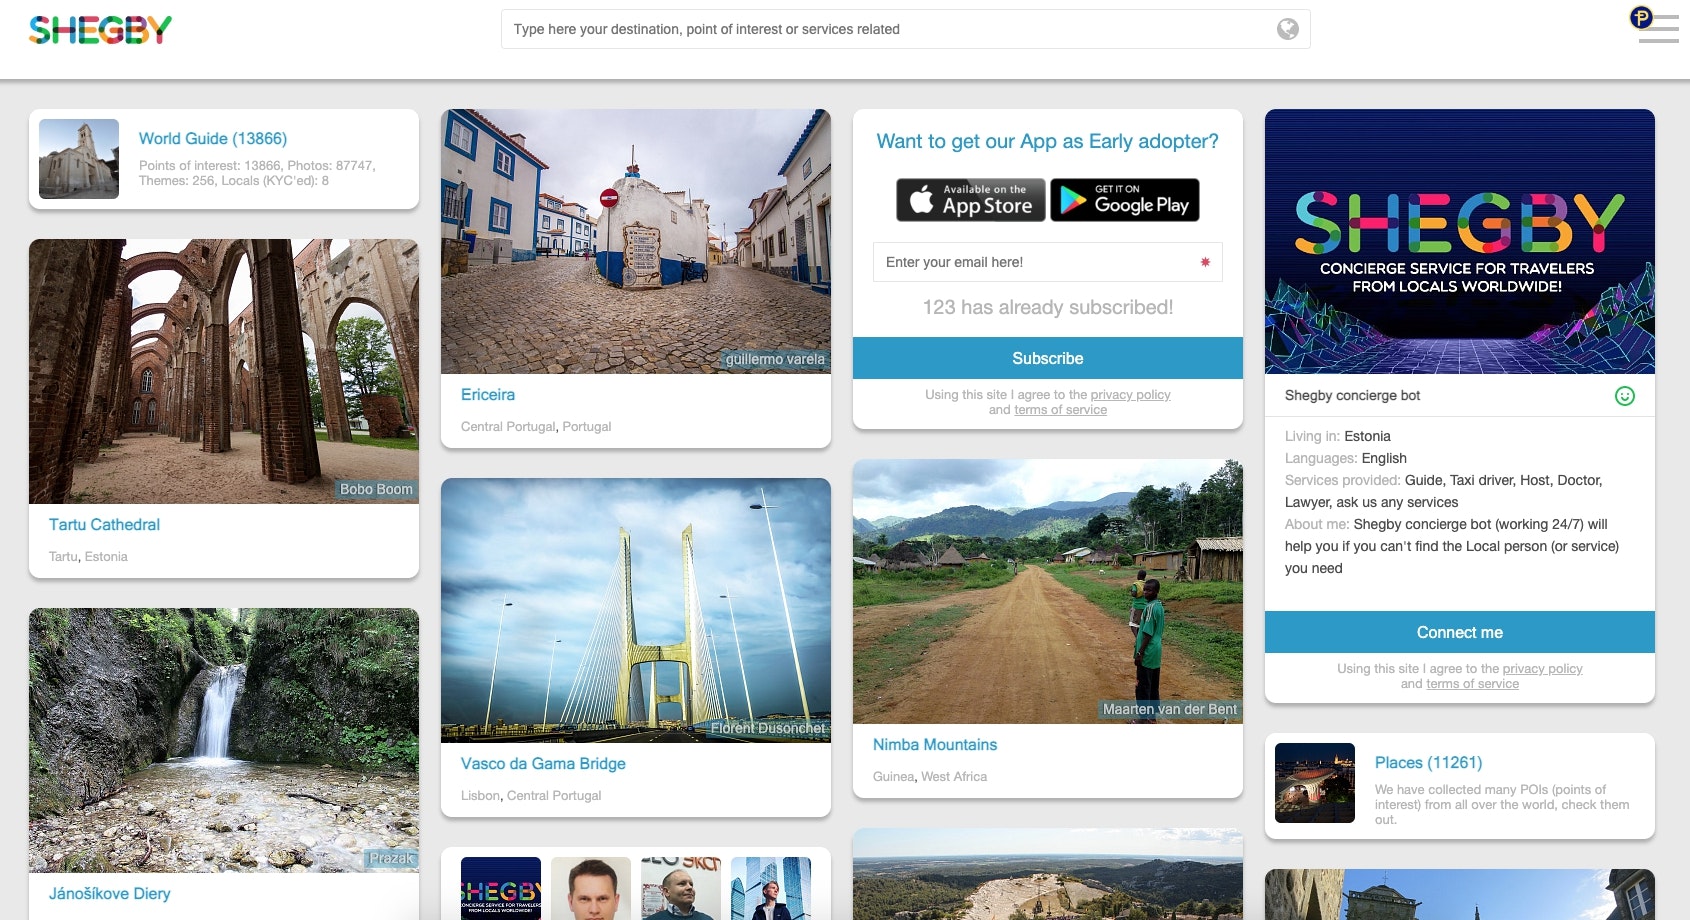The height and width of the screenshot is (920, 1690).
Task: Open the App Store download badge
Action: click(971, 200)
